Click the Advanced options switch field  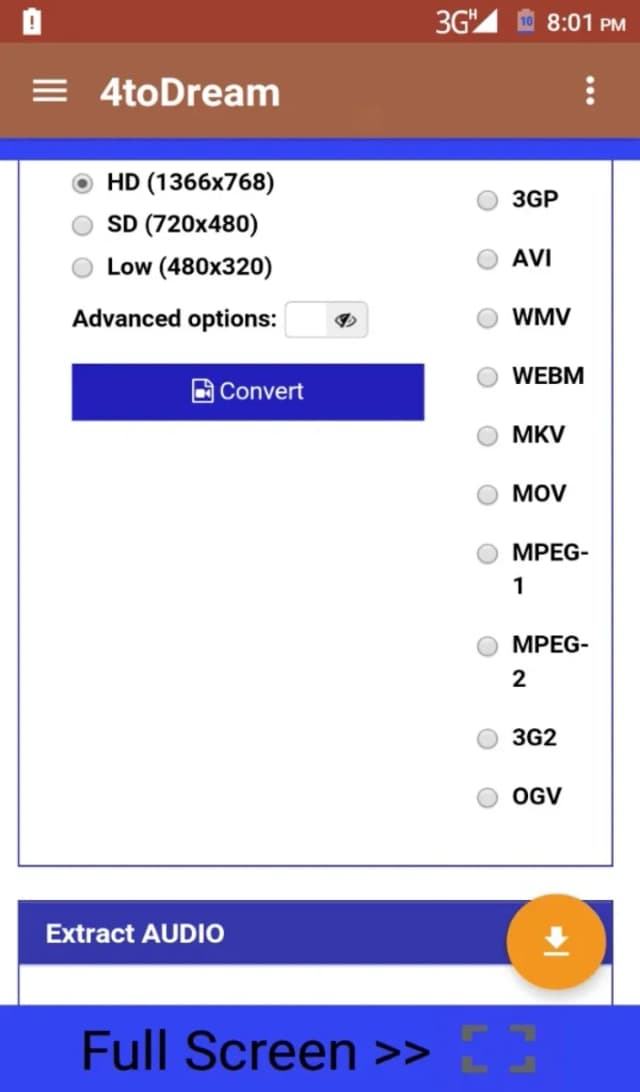326,320
